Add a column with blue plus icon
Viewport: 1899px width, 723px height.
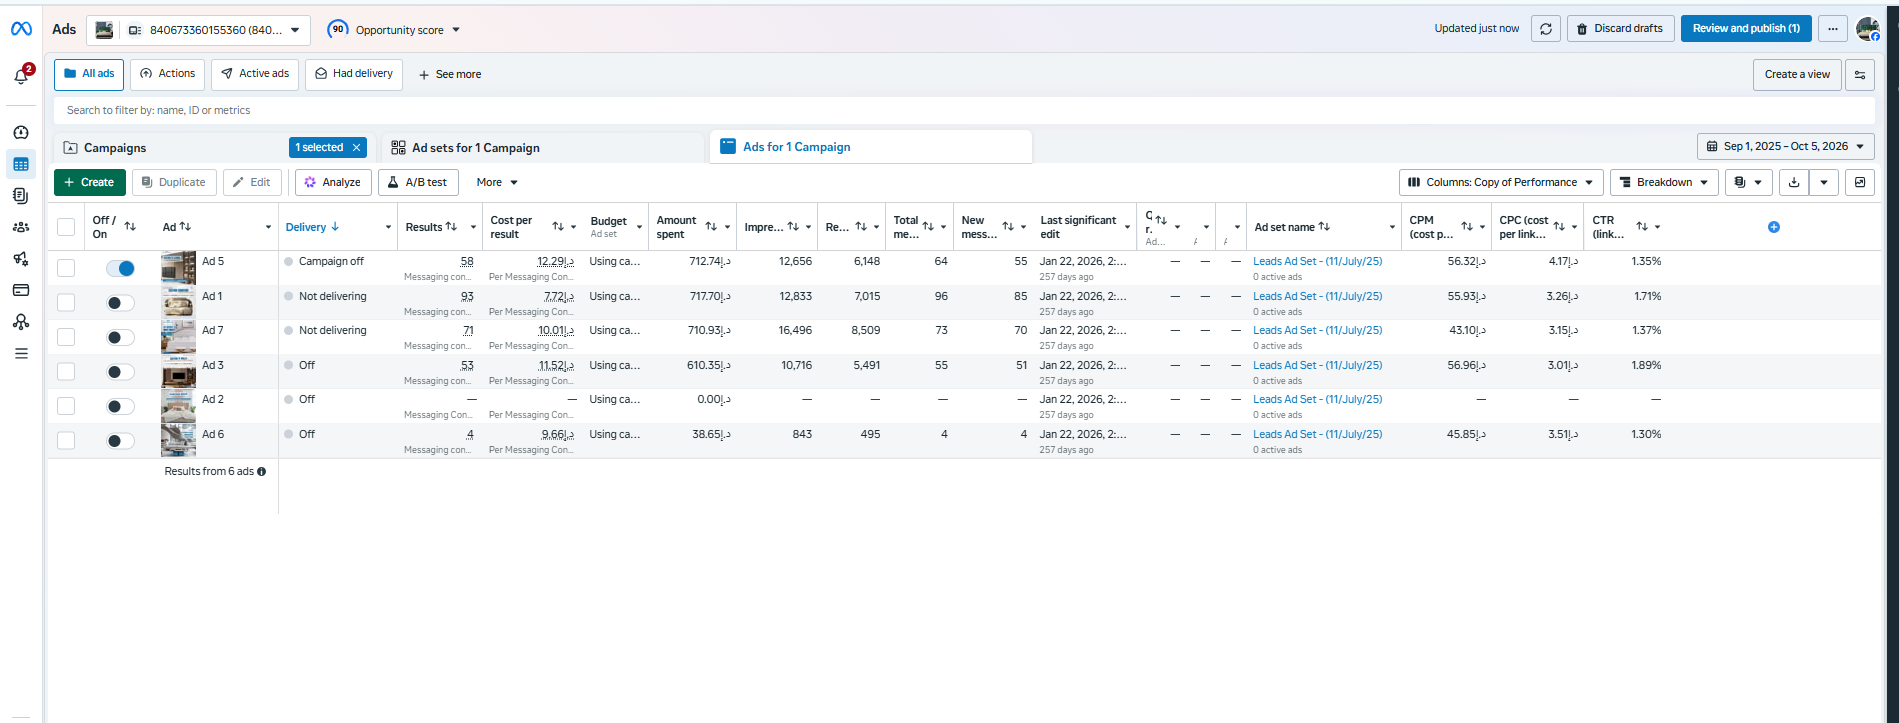tap(1774, 227)
